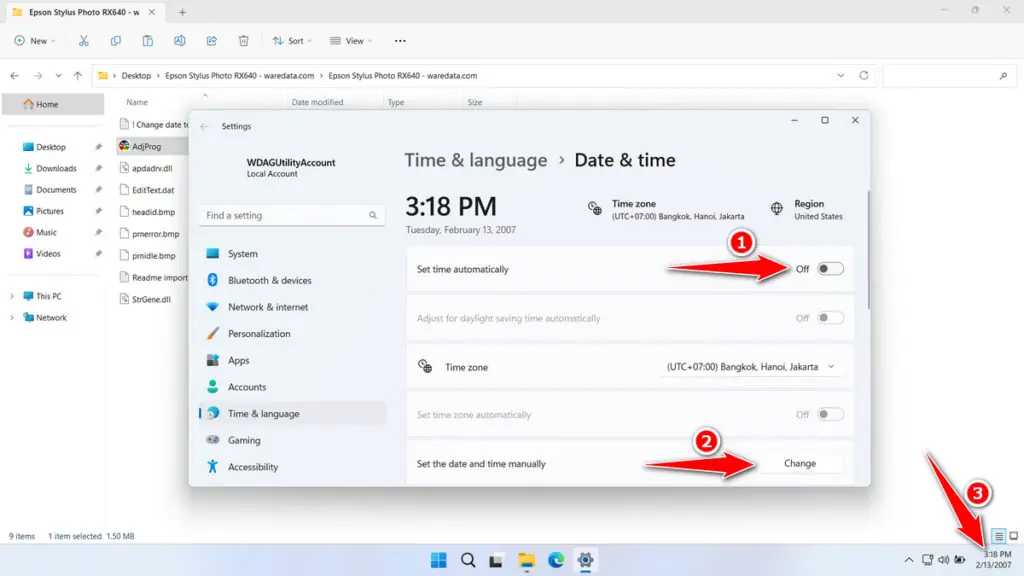Image resolution: width=1024 pixels, height=576 pixels.
Task: Open the Time zone dropdown list
Action: point(750,367)
